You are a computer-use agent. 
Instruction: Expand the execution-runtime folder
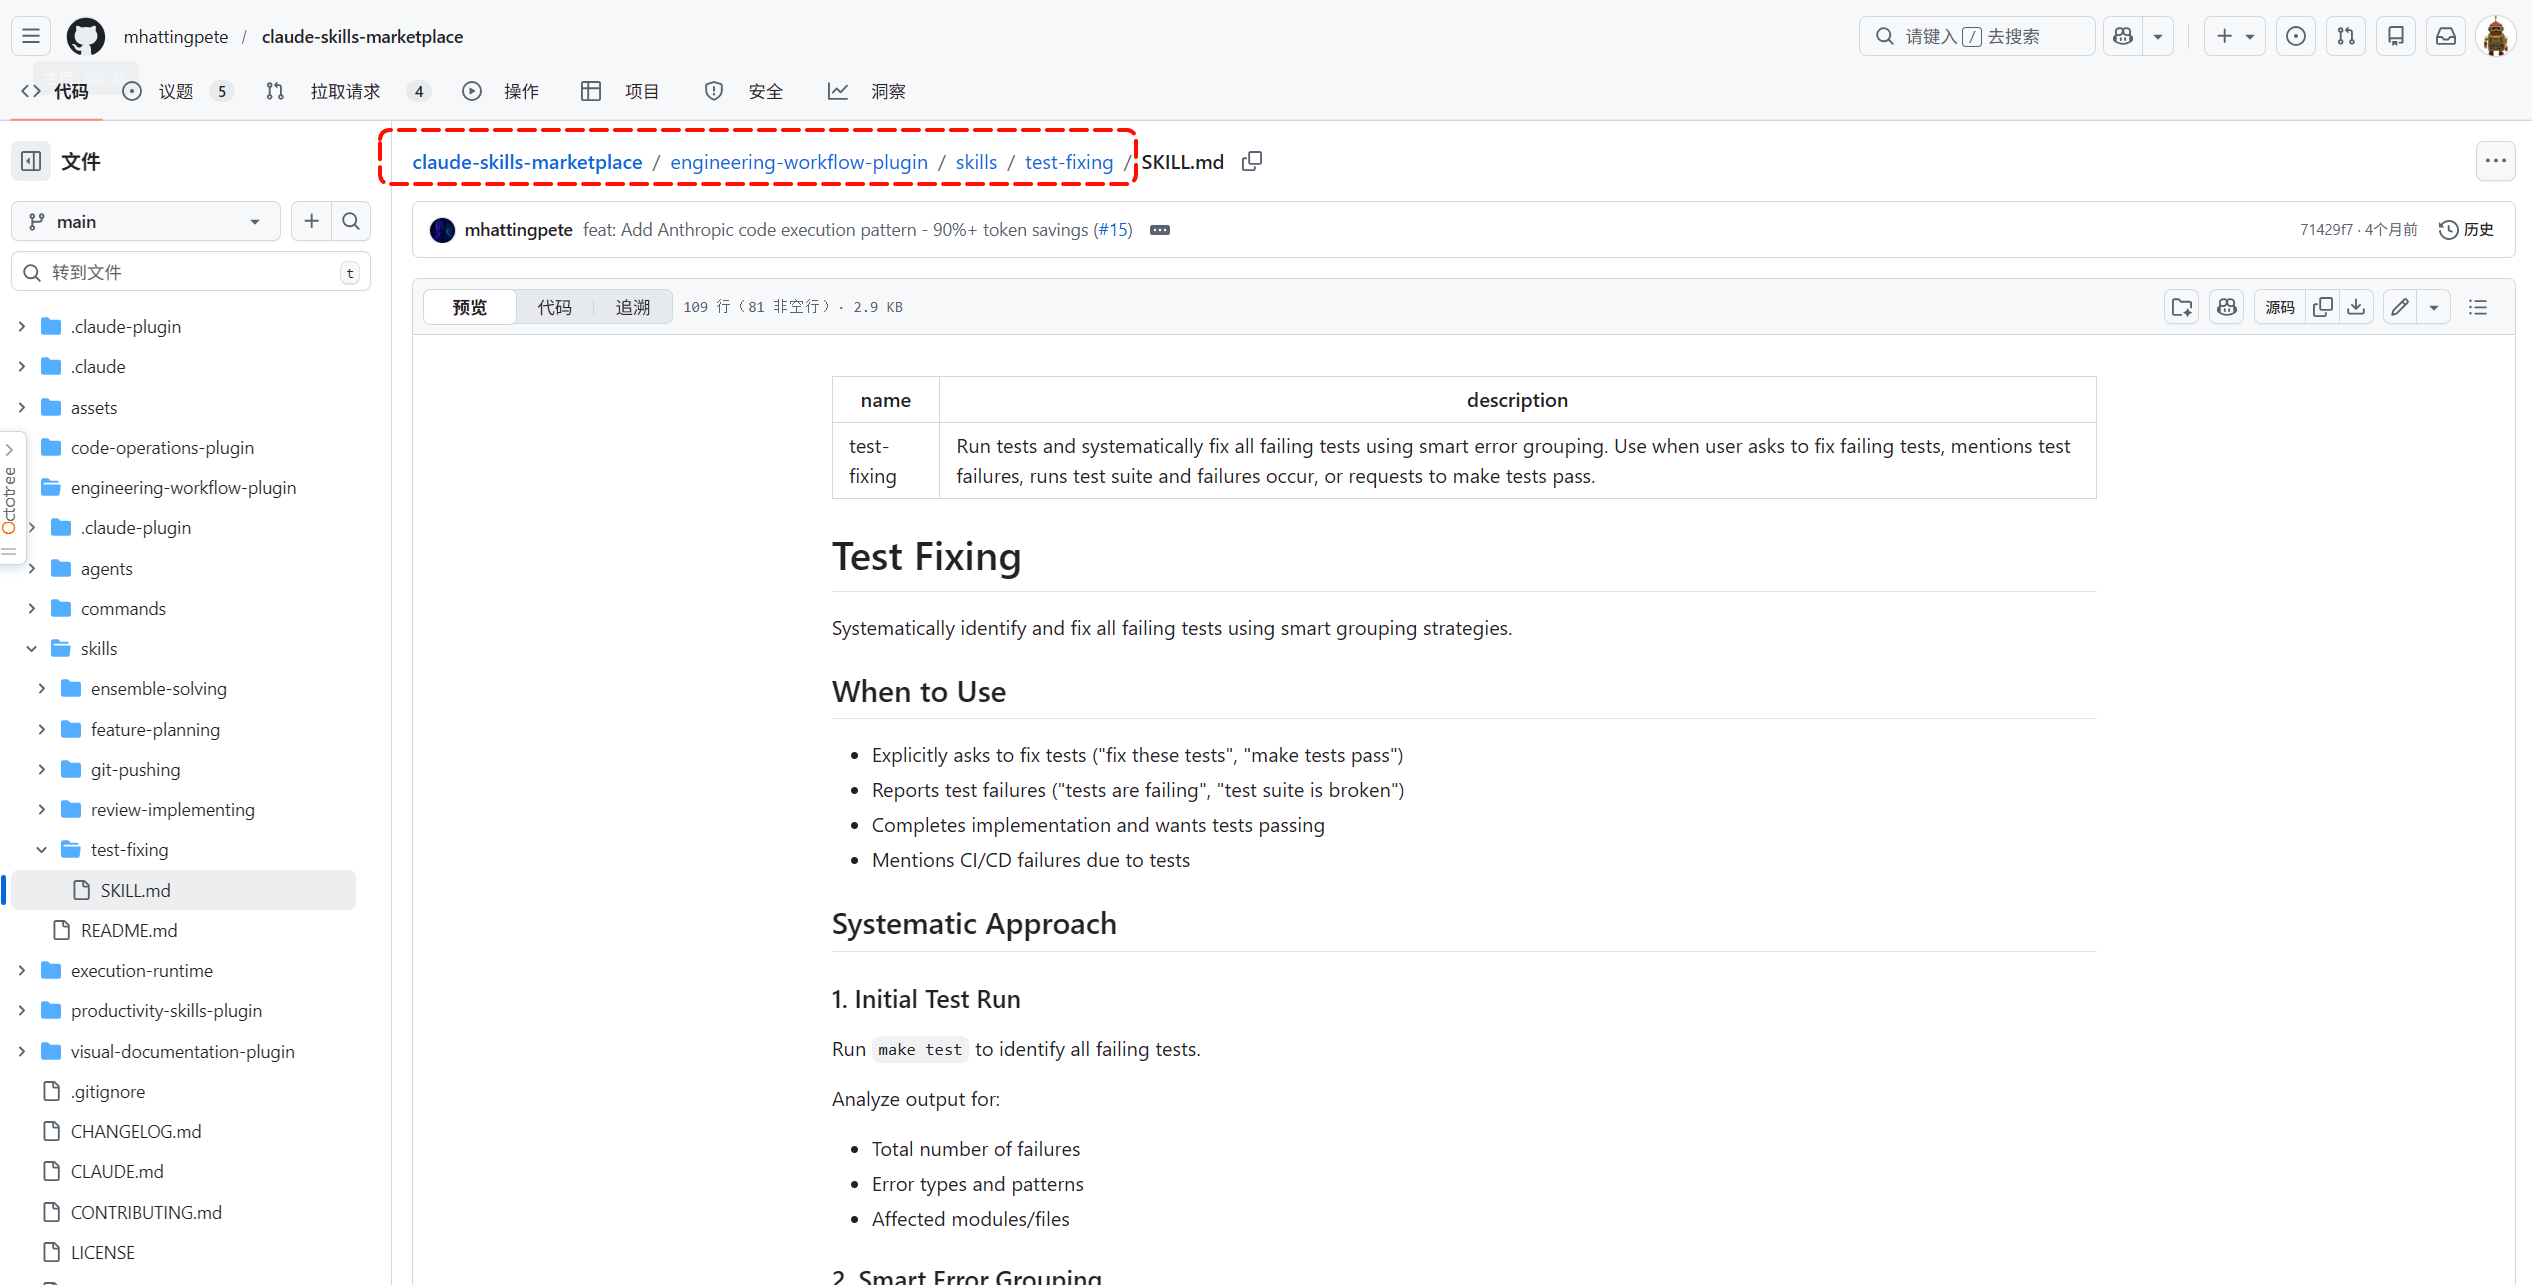(x=22, y=970)
